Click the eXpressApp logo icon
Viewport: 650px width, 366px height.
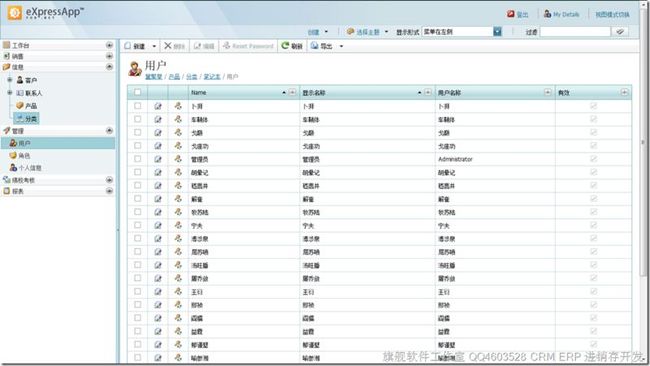pos(15,13)
